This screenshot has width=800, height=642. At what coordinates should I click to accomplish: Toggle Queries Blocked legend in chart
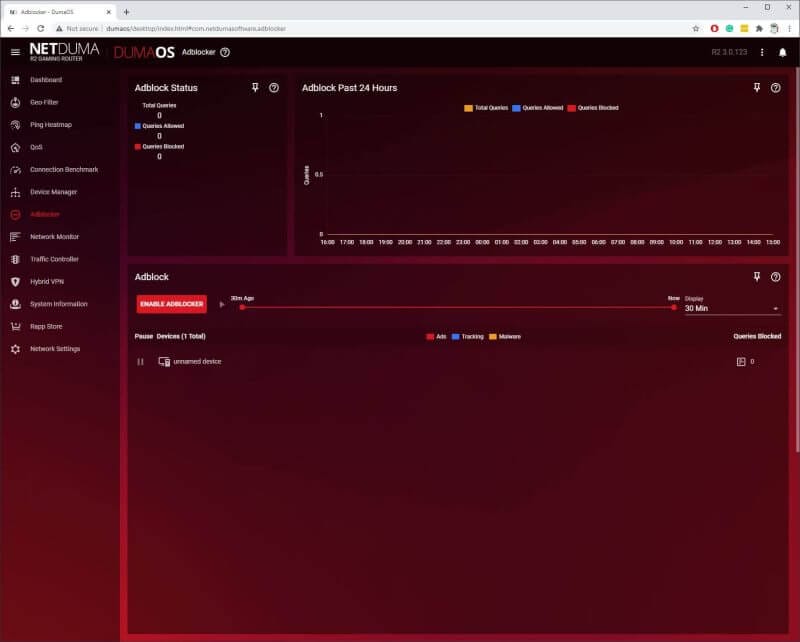point(593,107)
